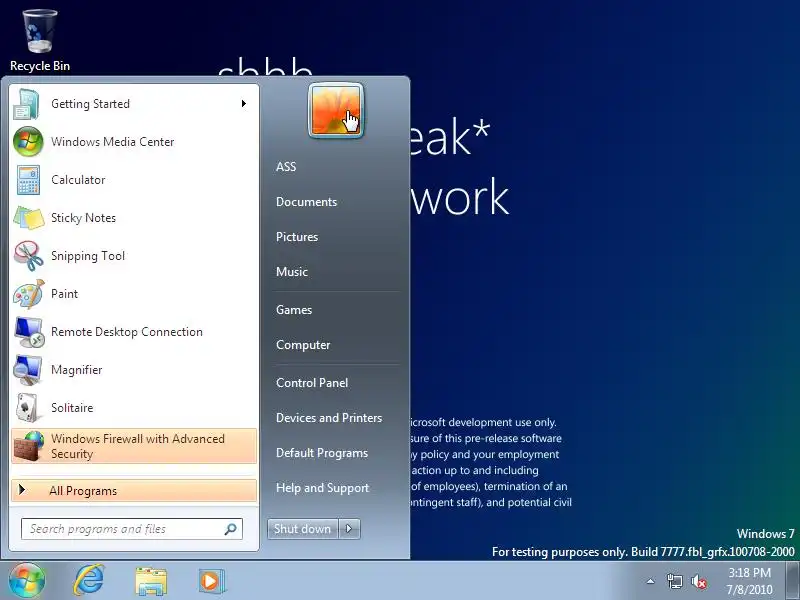Select the Windows Media Center label

click(x=113, y=142)
